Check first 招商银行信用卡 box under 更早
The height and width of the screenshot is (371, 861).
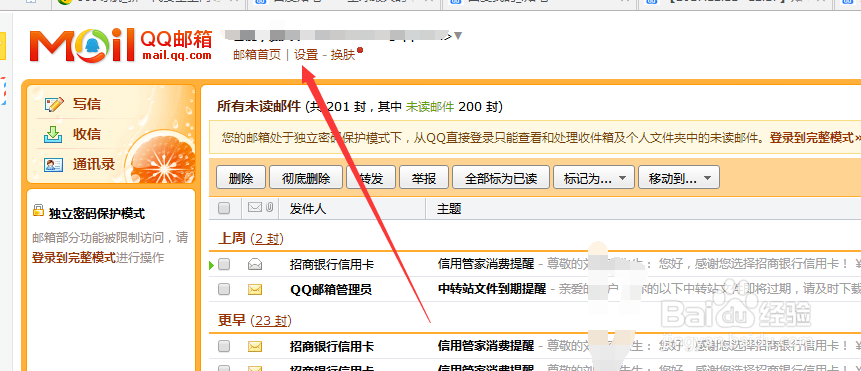pos(223,346)
